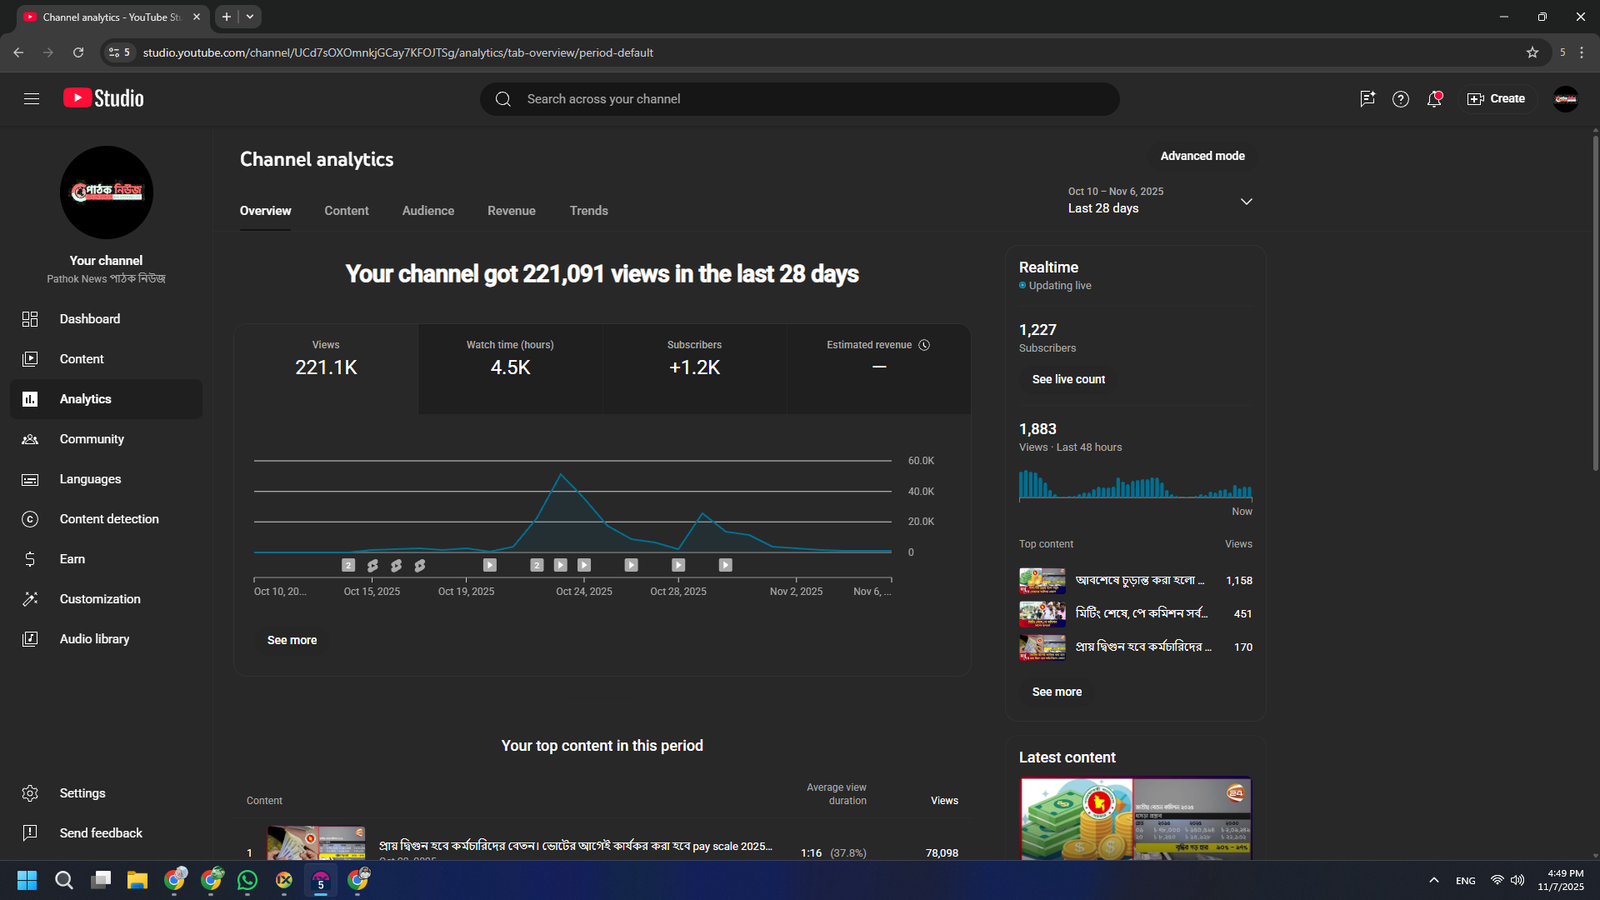Click the notifications bell icon
This screenshot has height=900, width=1600.
click(1434, 99)
